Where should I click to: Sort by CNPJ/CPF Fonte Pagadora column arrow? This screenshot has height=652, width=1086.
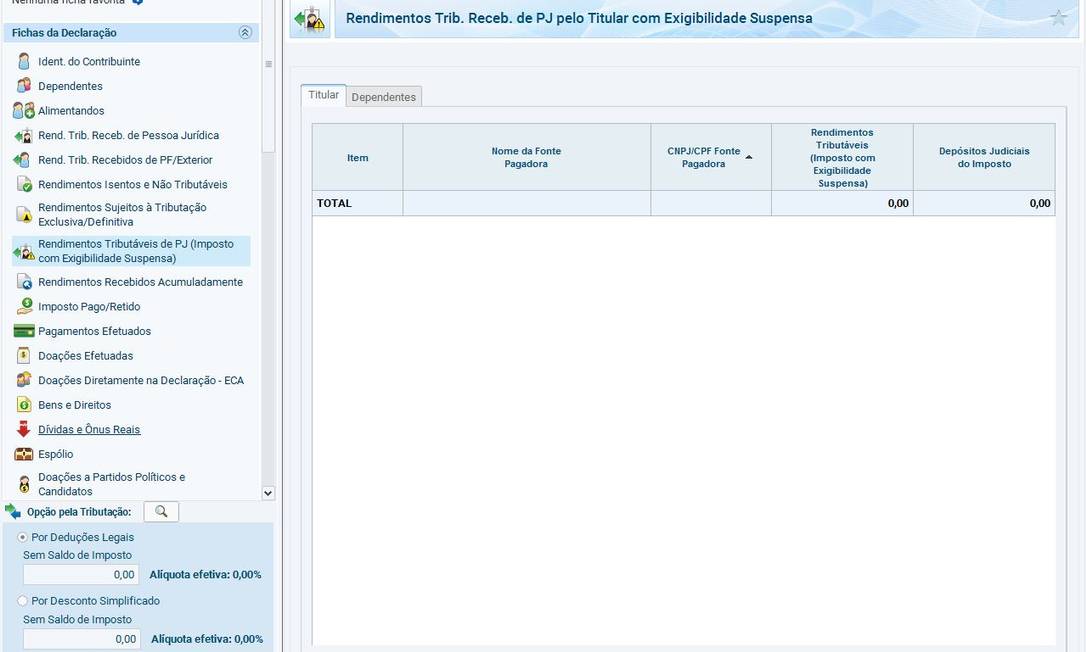pos(749,158)
